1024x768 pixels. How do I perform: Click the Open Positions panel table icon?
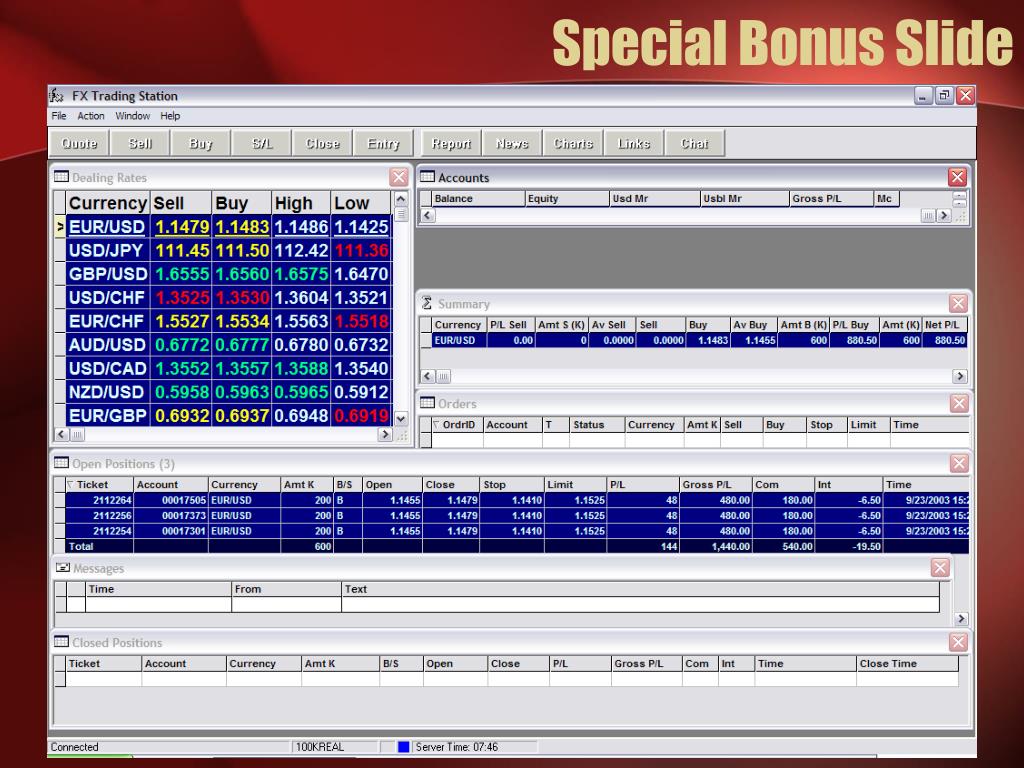click(x=61, y=462)
